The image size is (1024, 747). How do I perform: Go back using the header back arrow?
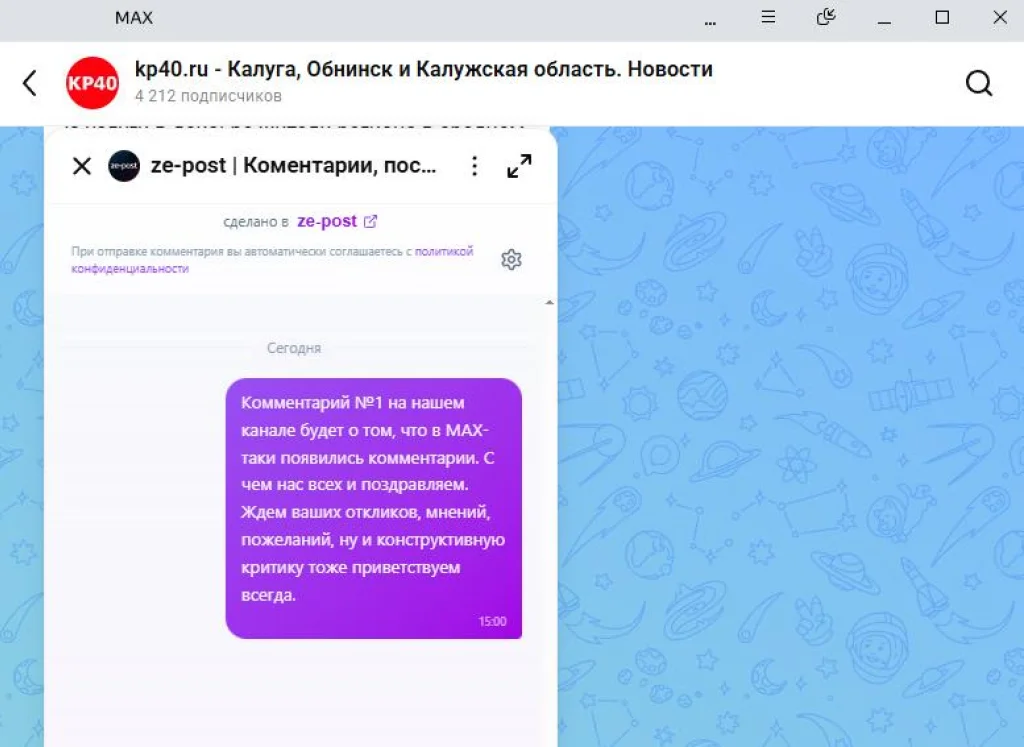click(30, 83)
